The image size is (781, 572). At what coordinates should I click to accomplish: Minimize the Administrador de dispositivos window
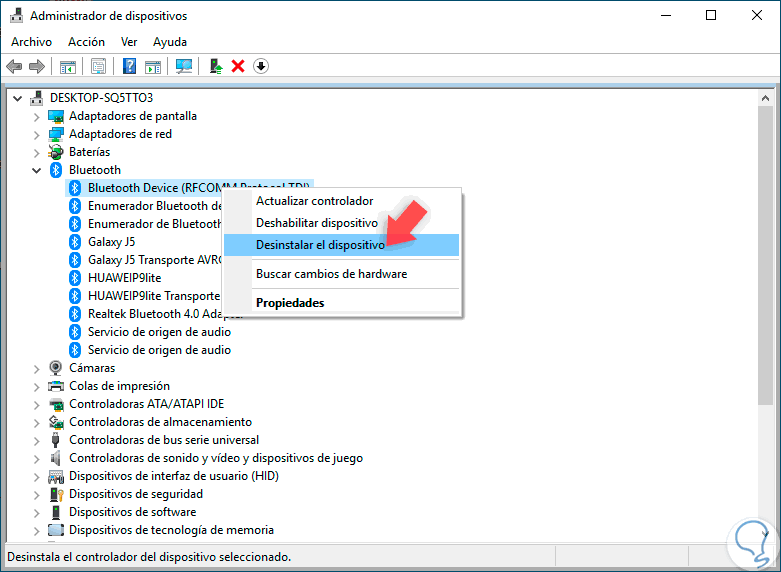point(666,15)
